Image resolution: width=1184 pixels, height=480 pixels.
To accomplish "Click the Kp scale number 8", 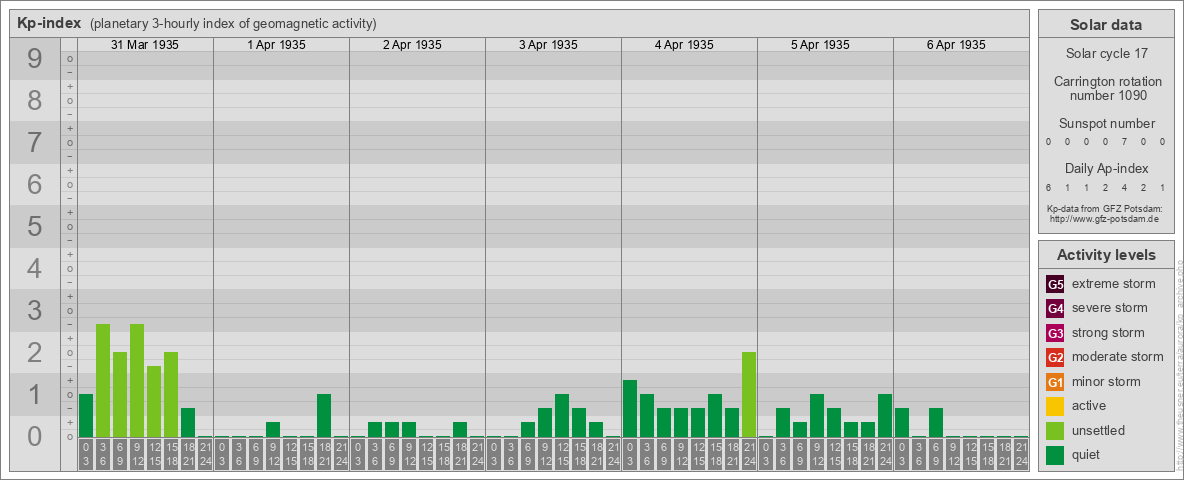I will click(34, 100).
